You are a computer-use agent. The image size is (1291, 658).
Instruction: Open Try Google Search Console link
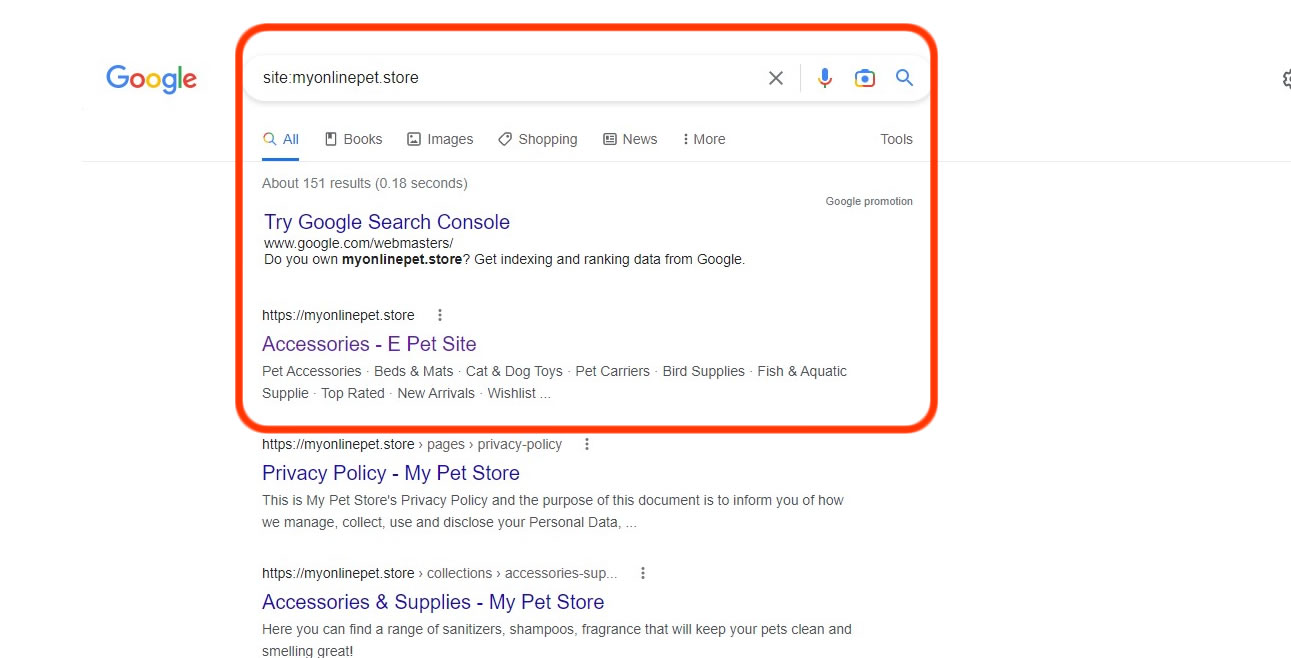tap(387, 222)
